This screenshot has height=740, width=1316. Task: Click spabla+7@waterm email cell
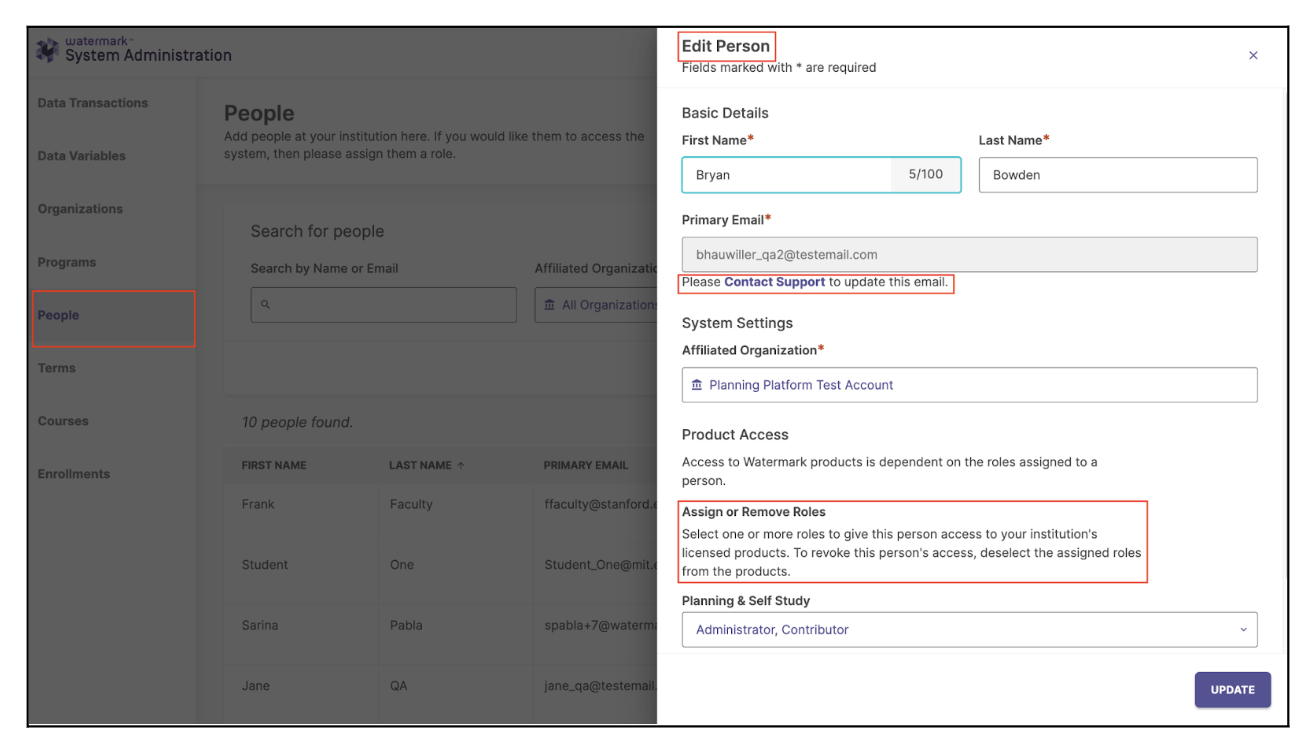click(x=600, y=626)
